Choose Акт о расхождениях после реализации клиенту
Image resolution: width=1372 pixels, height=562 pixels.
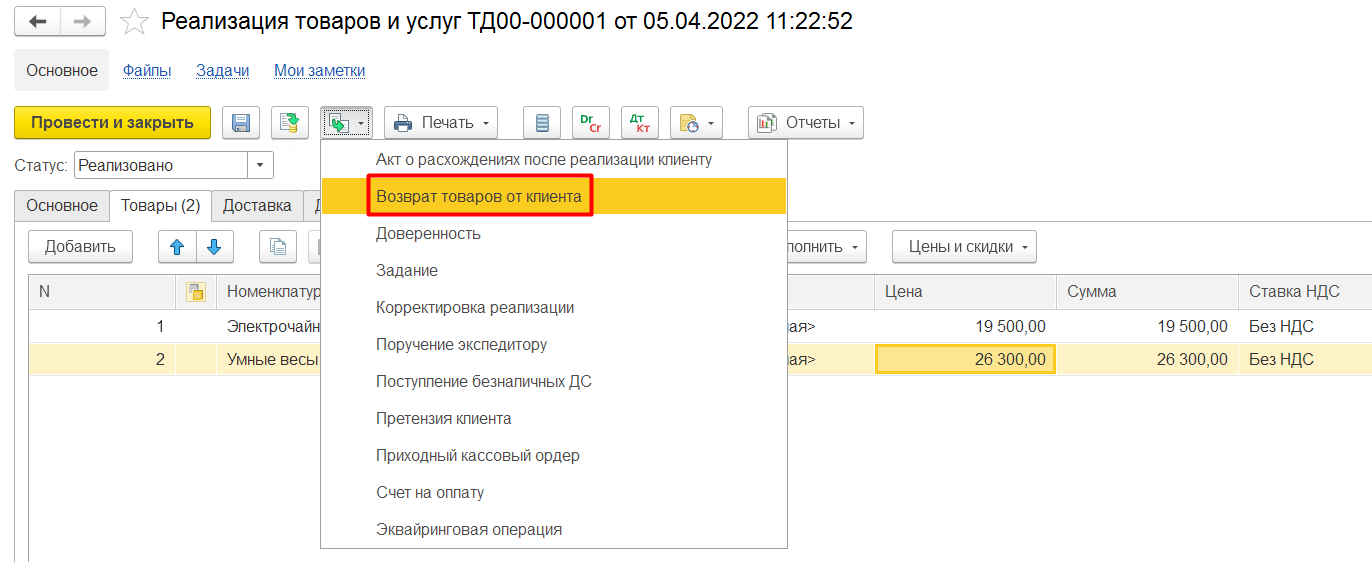554,159
